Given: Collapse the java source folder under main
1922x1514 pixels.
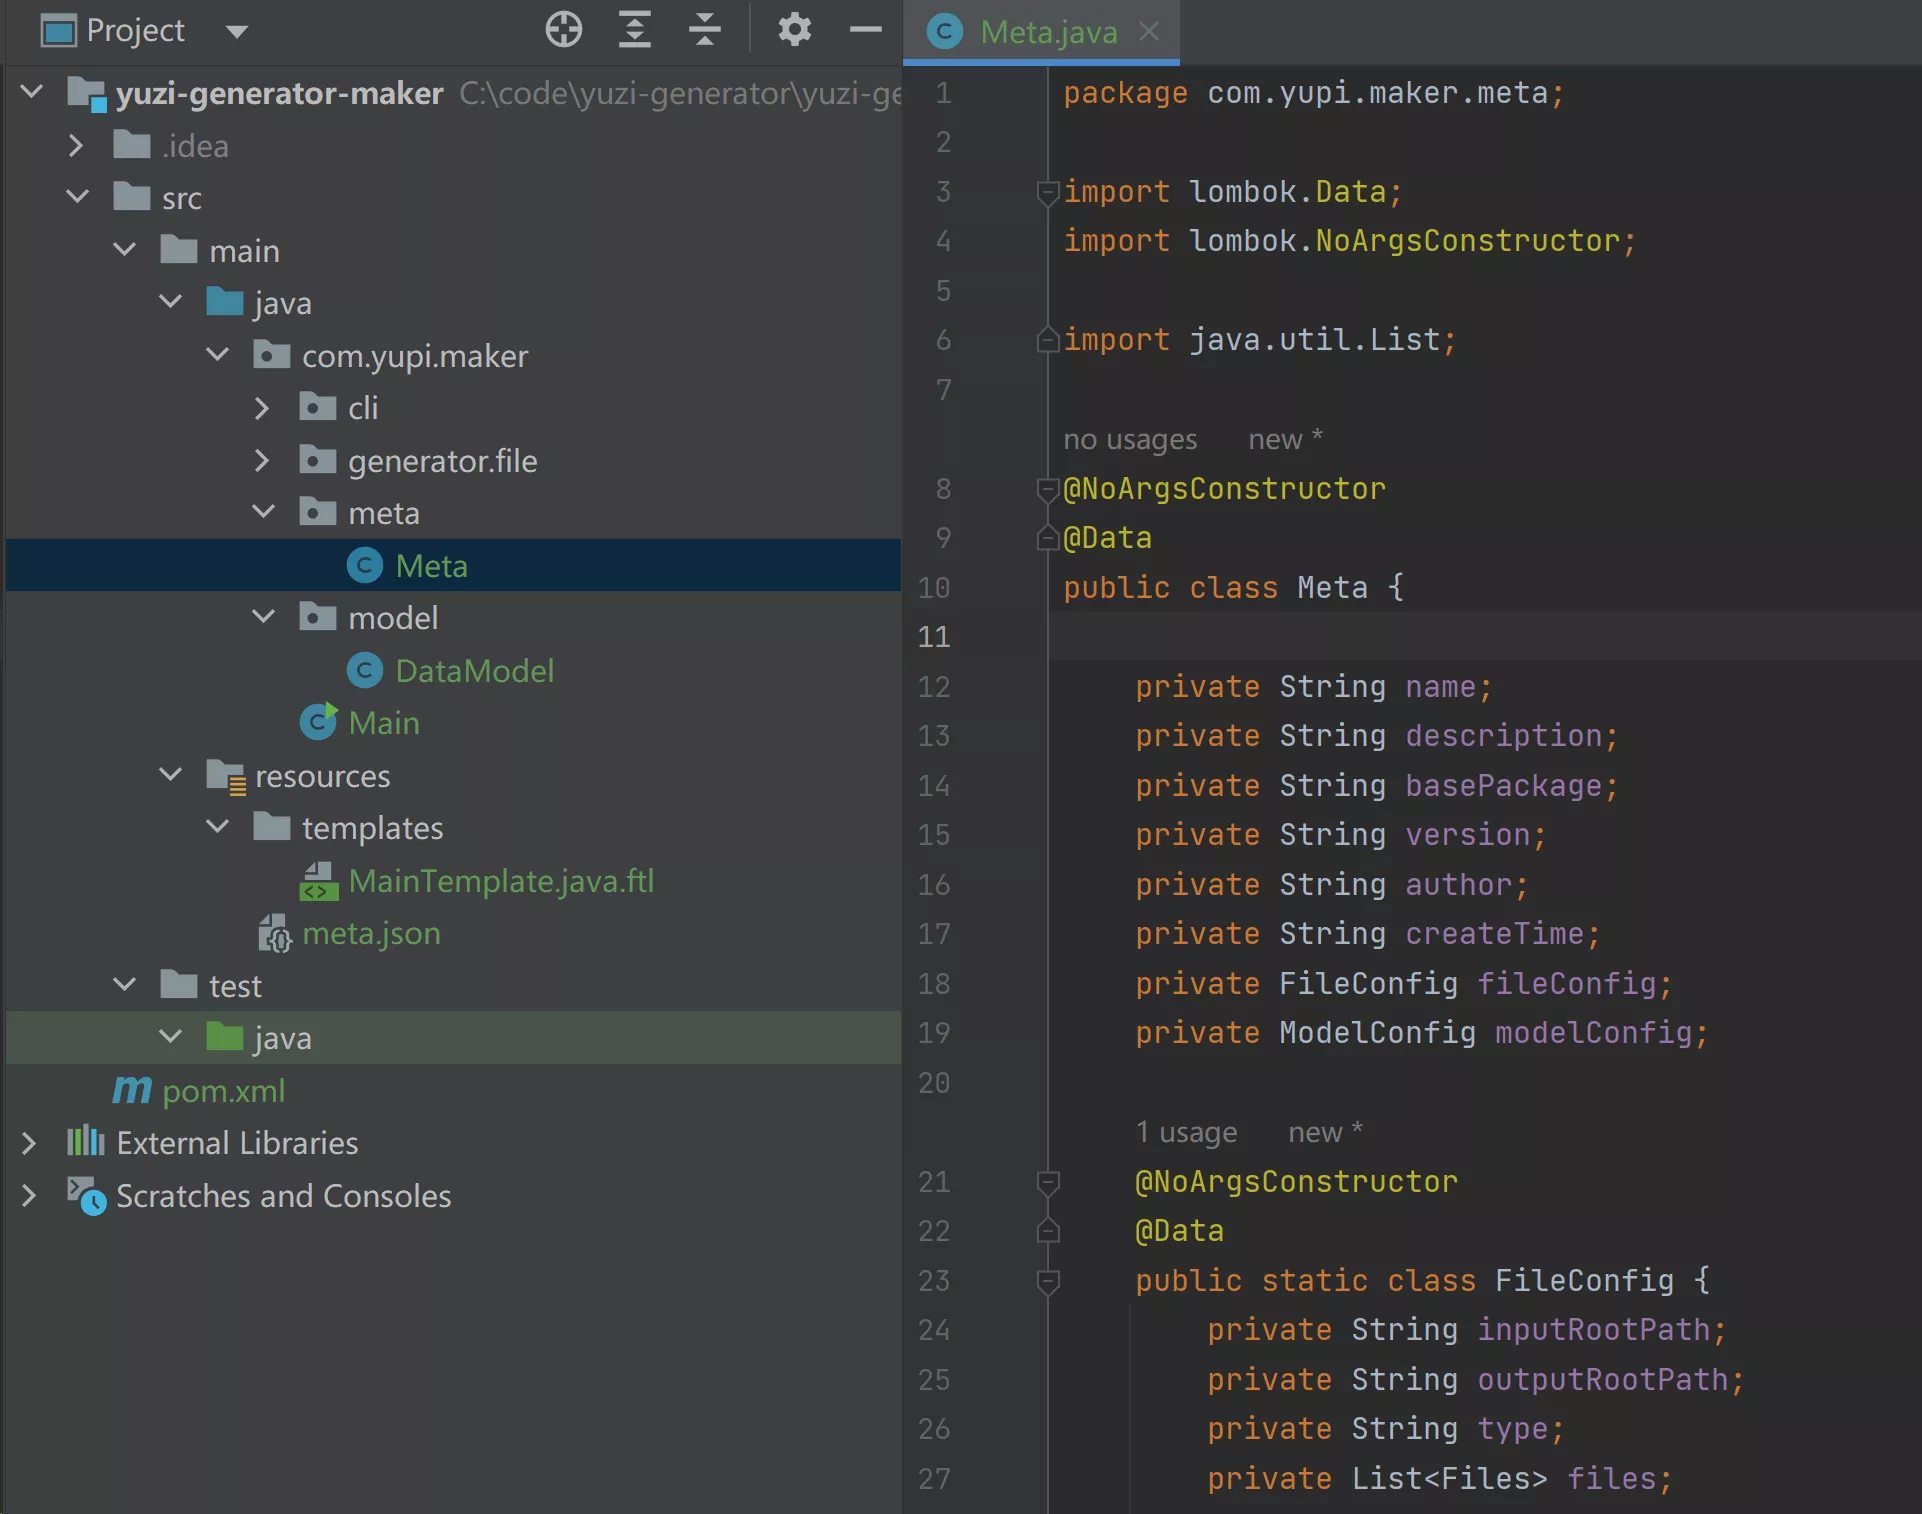Looking at the screenshot, I should pos(171,302).
